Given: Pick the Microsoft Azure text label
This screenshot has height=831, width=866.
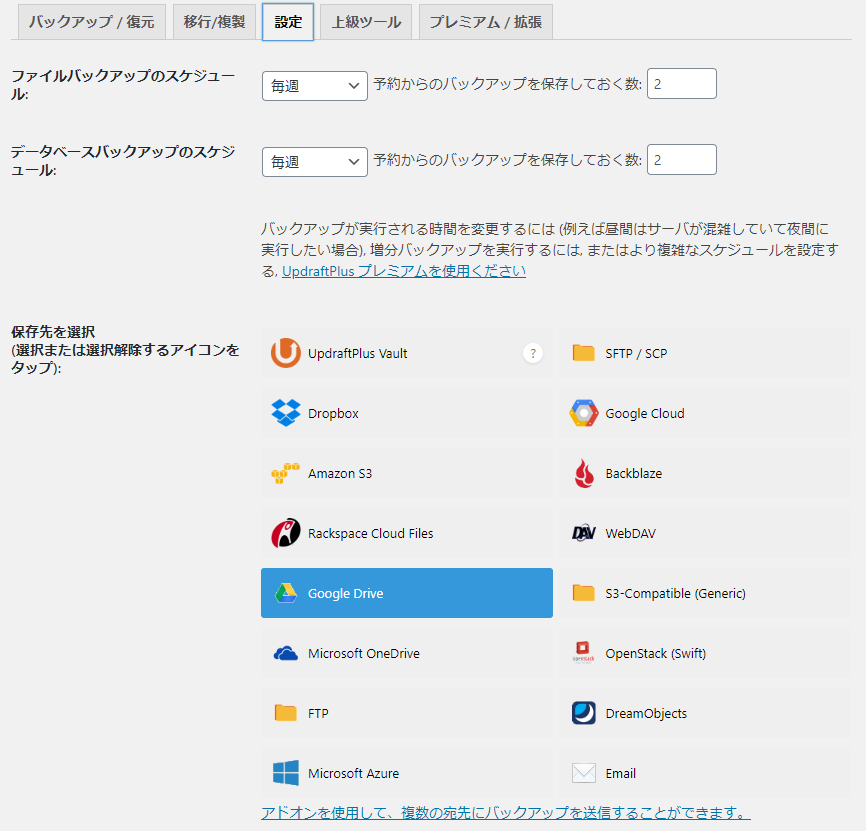Looking at the screenshot, I should pos(353,774).
